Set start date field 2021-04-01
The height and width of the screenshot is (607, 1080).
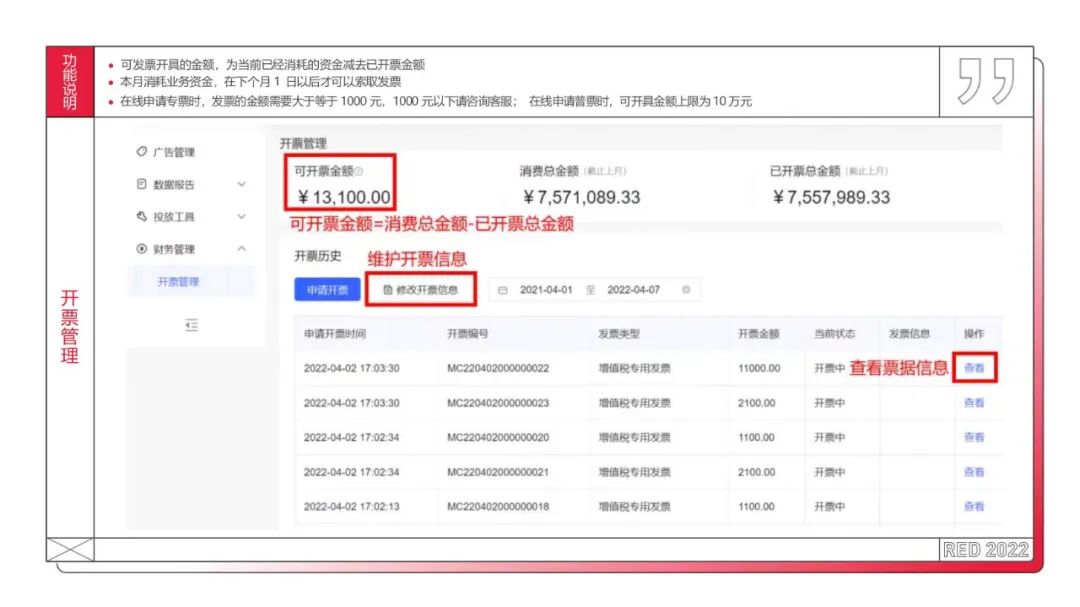[x=546, y=290]
